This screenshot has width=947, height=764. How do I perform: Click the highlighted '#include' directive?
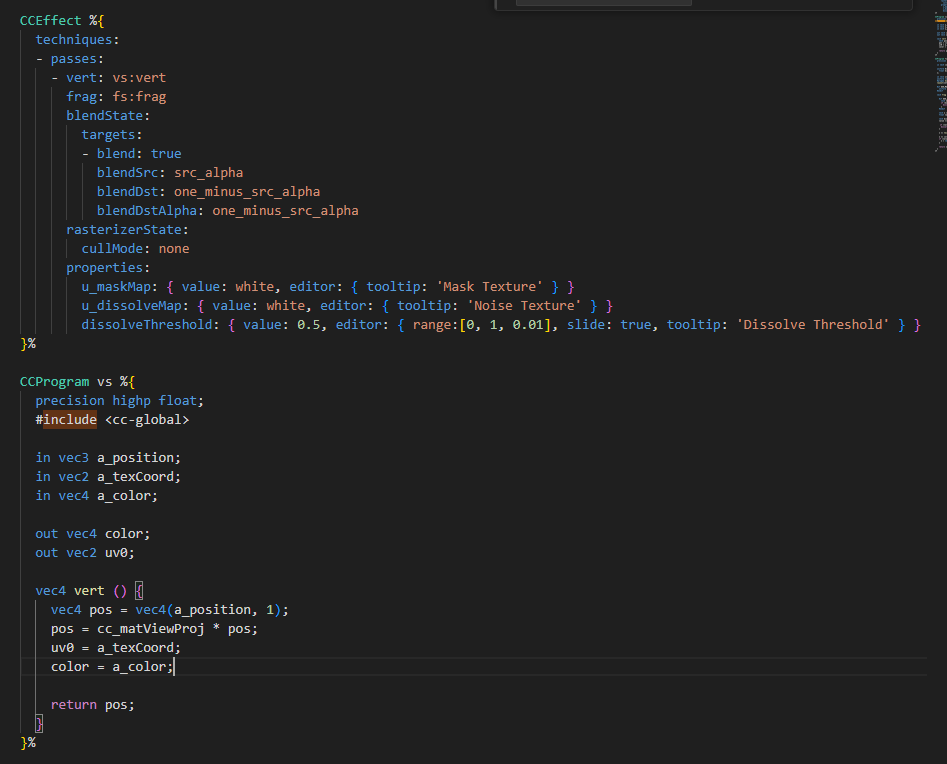[66, 420]
